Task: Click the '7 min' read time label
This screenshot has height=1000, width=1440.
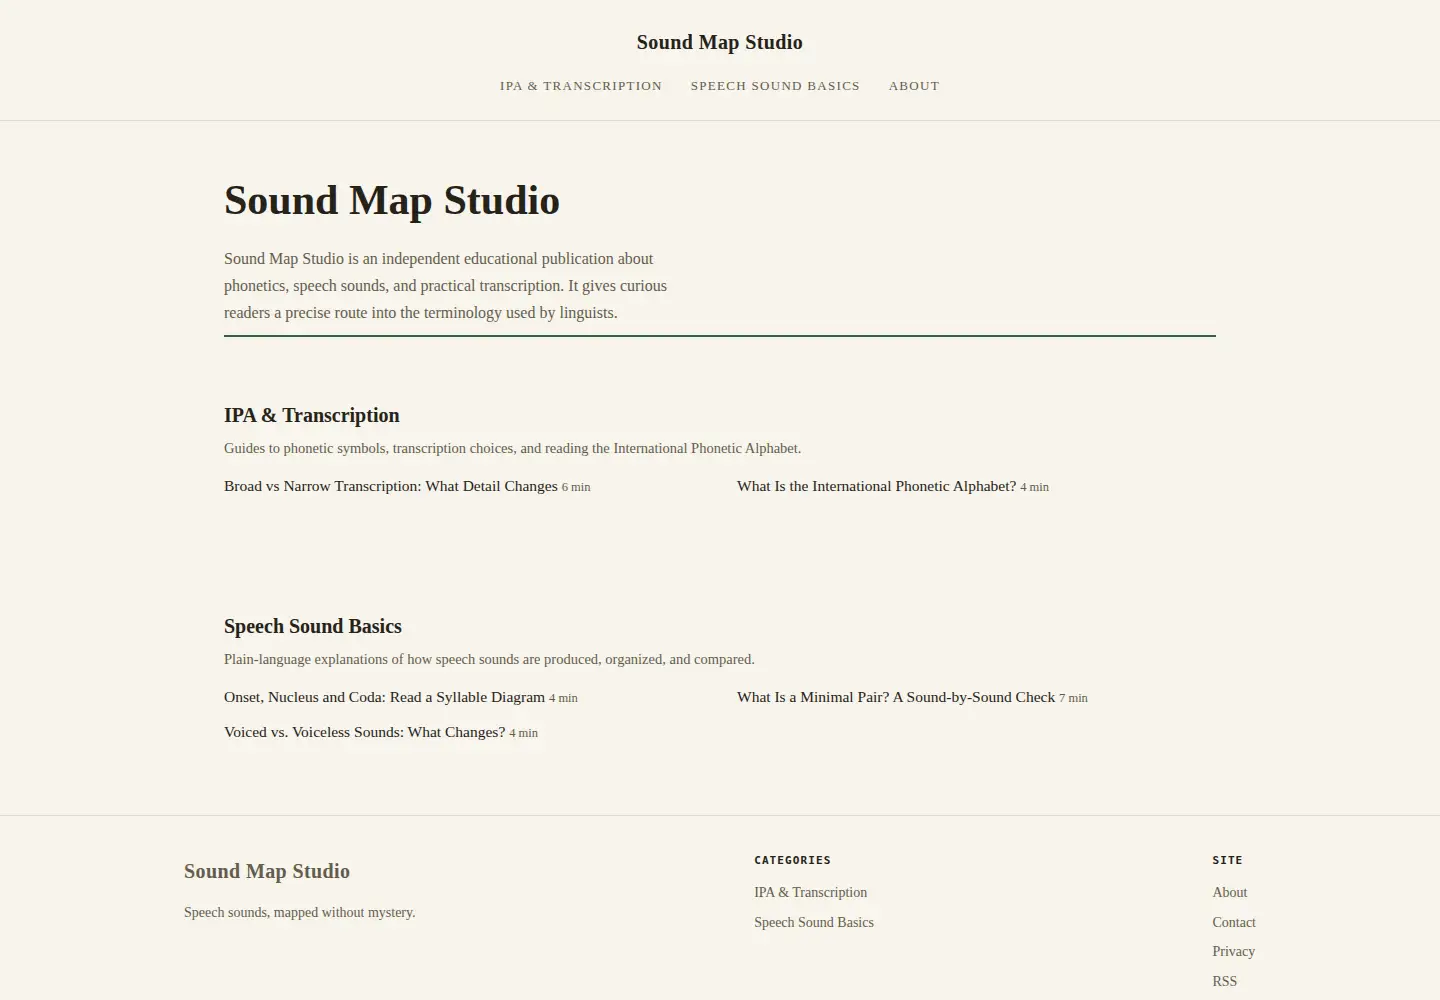Action: pos(1073,698)
